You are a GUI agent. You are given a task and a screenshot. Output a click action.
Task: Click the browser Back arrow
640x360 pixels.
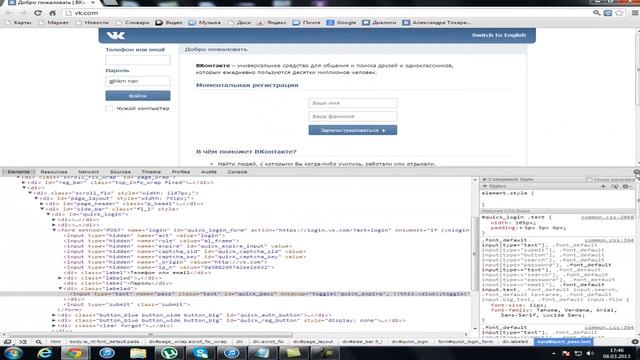click(x=9, y=13)
